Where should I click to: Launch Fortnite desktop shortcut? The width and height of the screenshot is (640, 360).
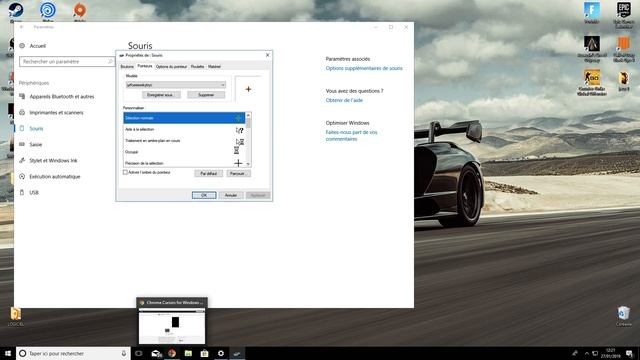(591, 13)
